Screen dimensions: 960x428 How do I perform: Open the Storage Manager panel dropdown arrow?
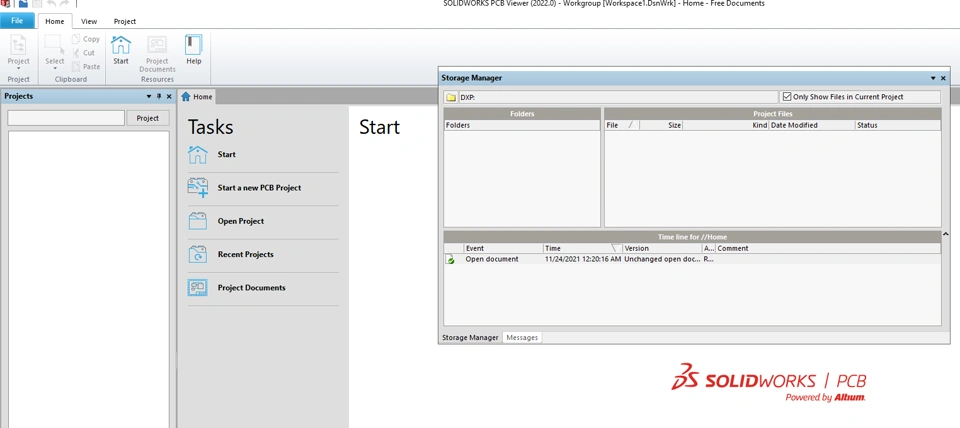click(933, 78)
